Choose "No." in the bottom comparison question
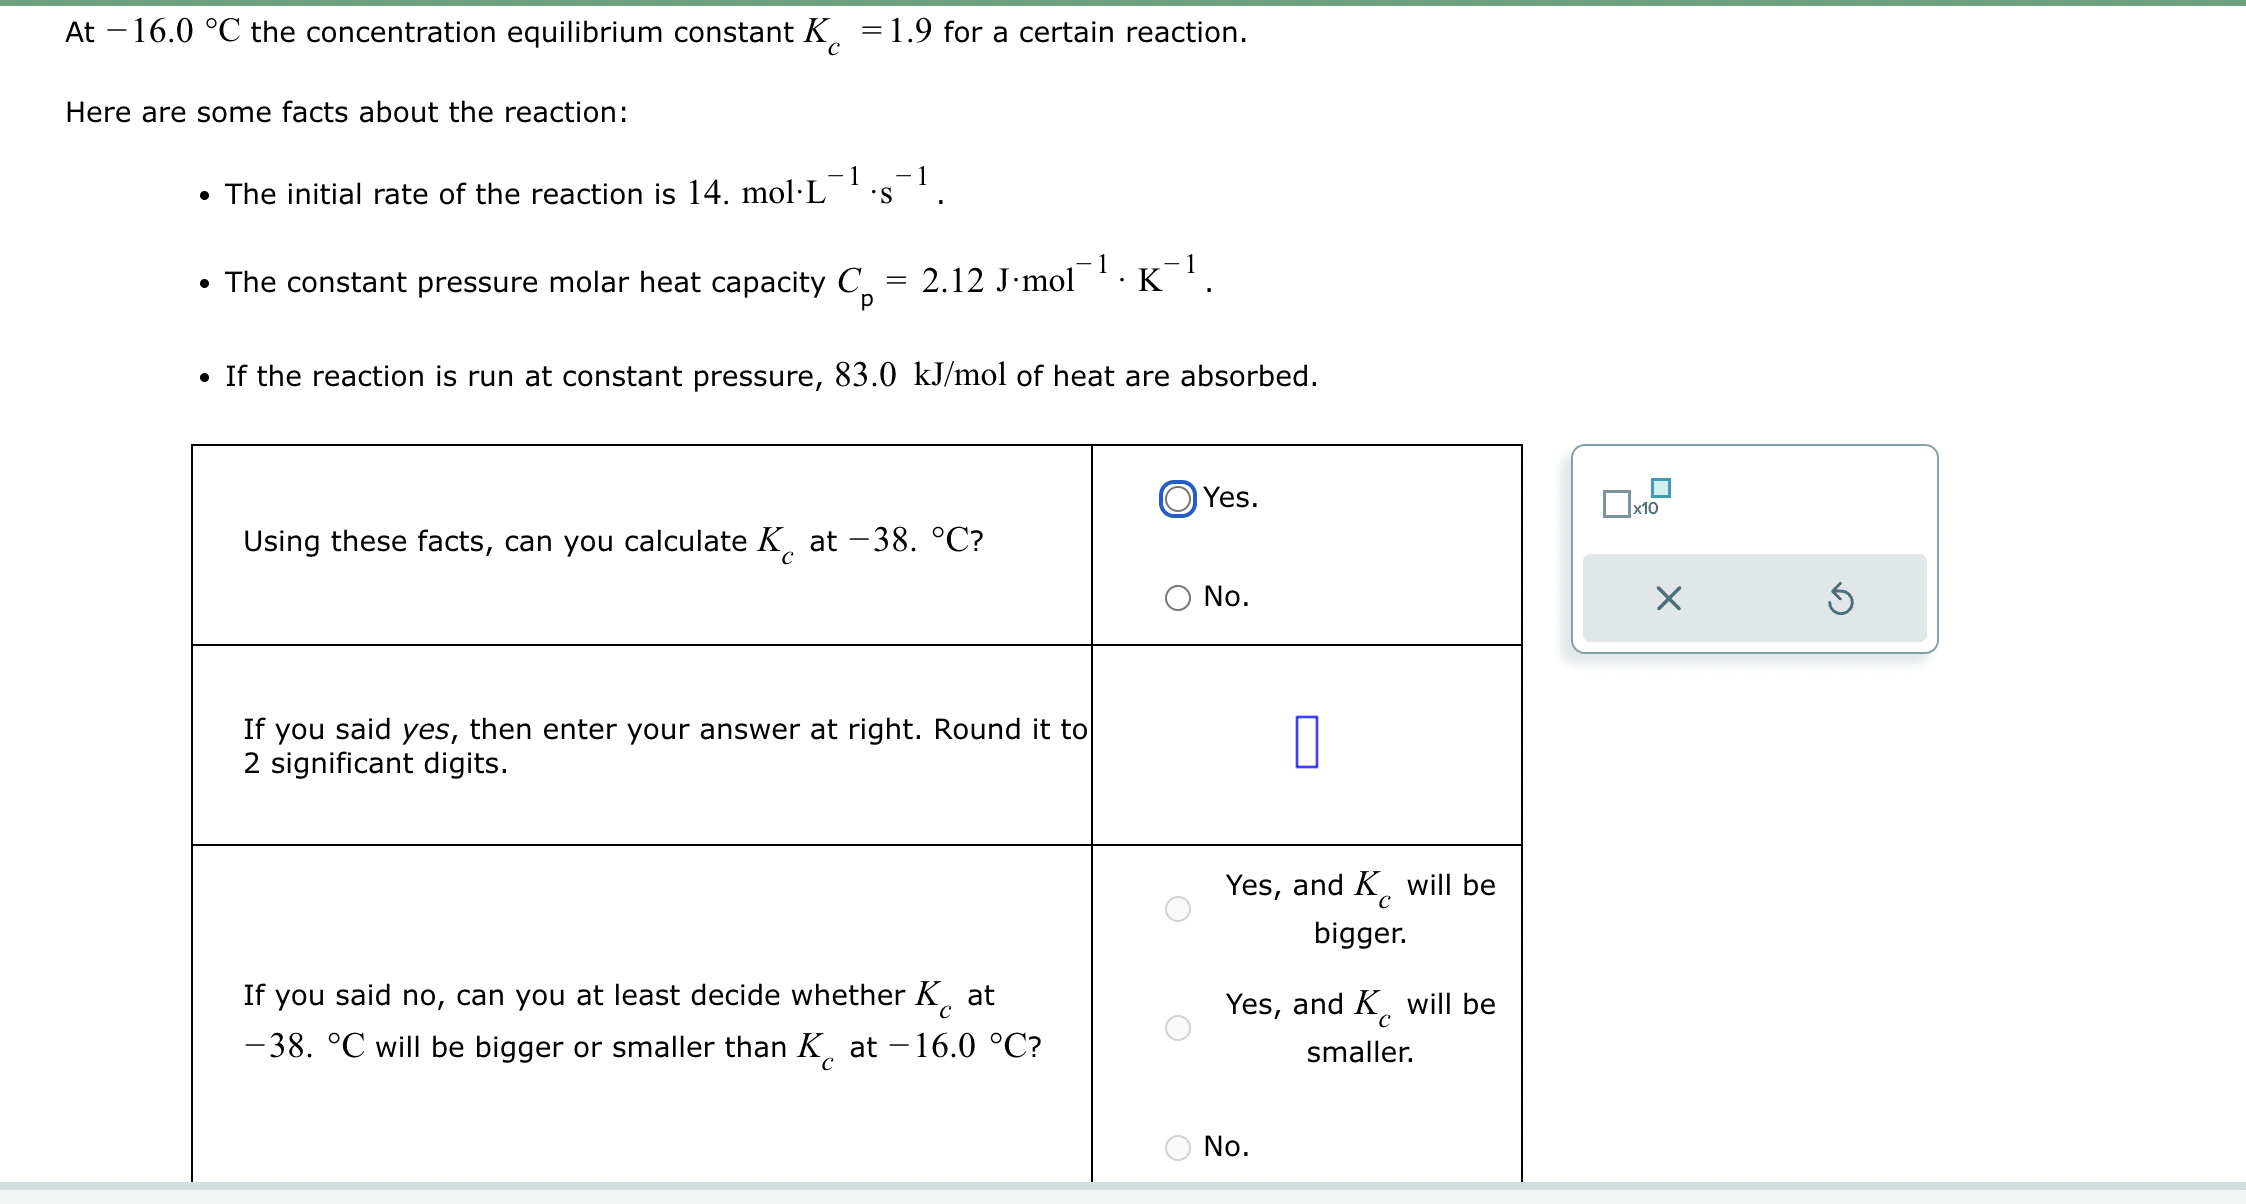This screenshot has width=2246, height=1204. tap(1177, 1147)
